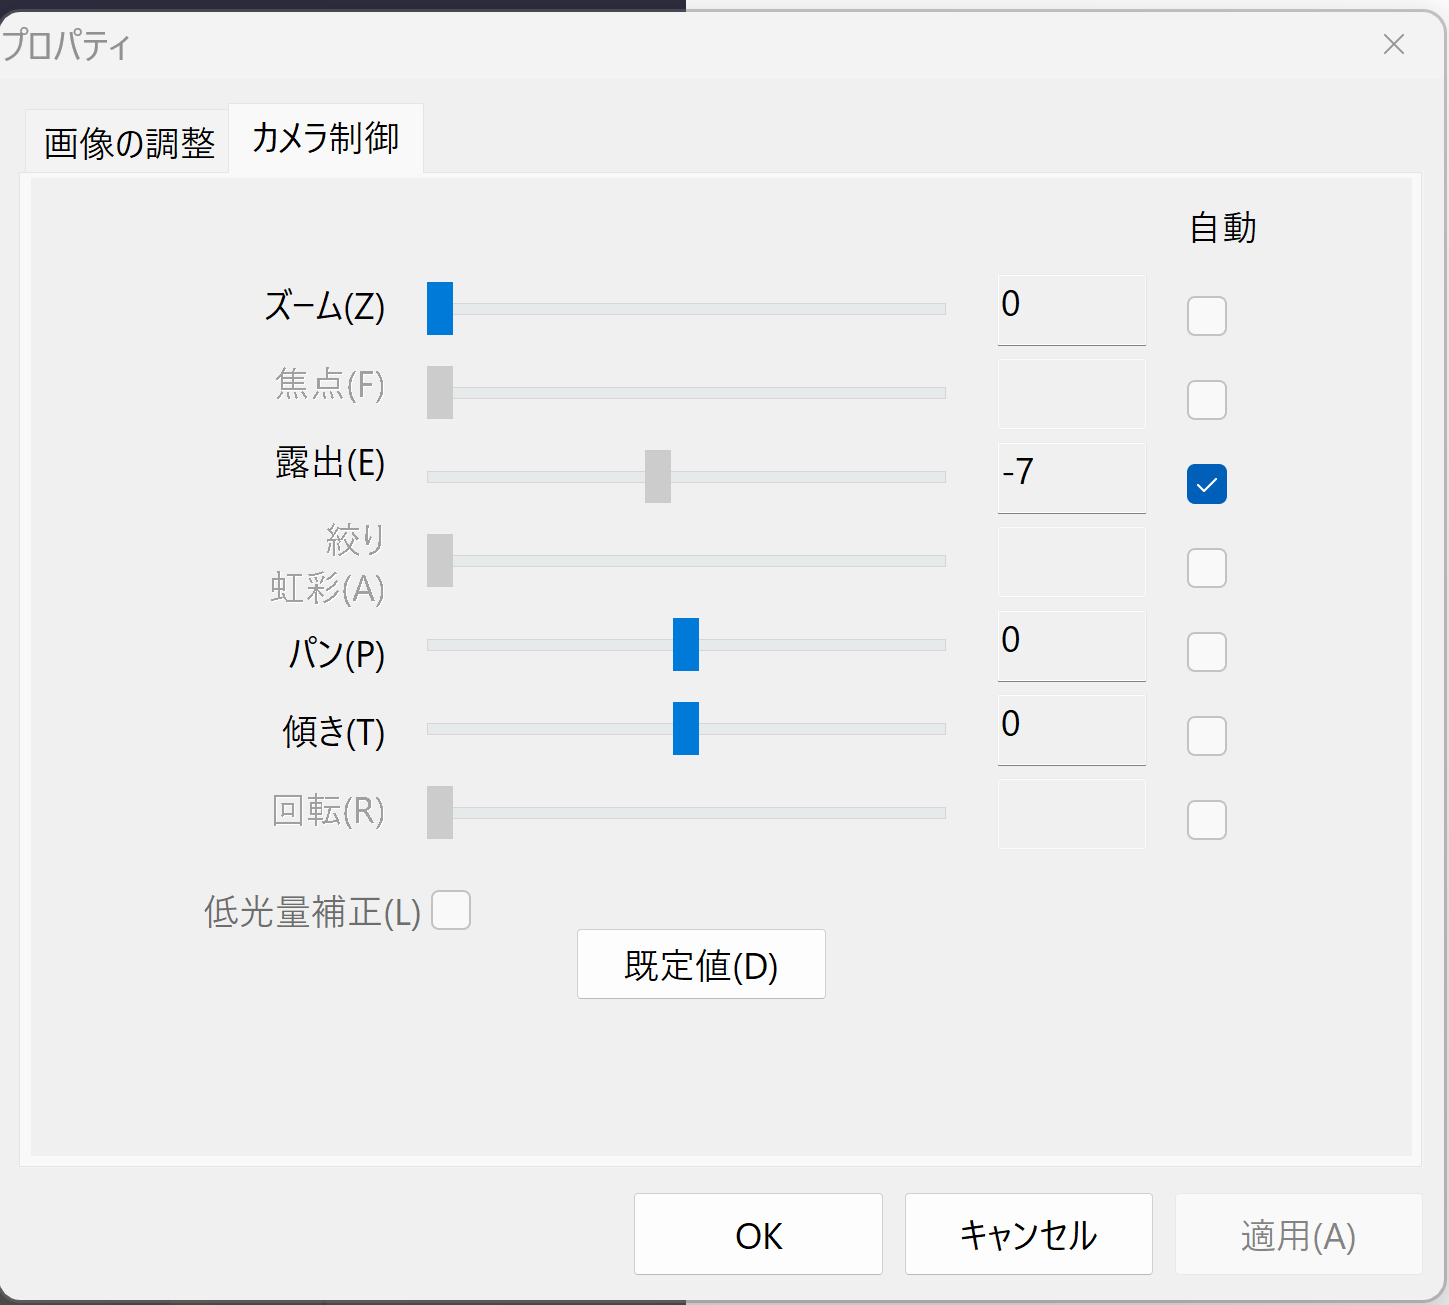This screenshot has height=1305, width=1449.
Task: Check the auto box for 傾き(T)
Action: tap(1206, 736)
